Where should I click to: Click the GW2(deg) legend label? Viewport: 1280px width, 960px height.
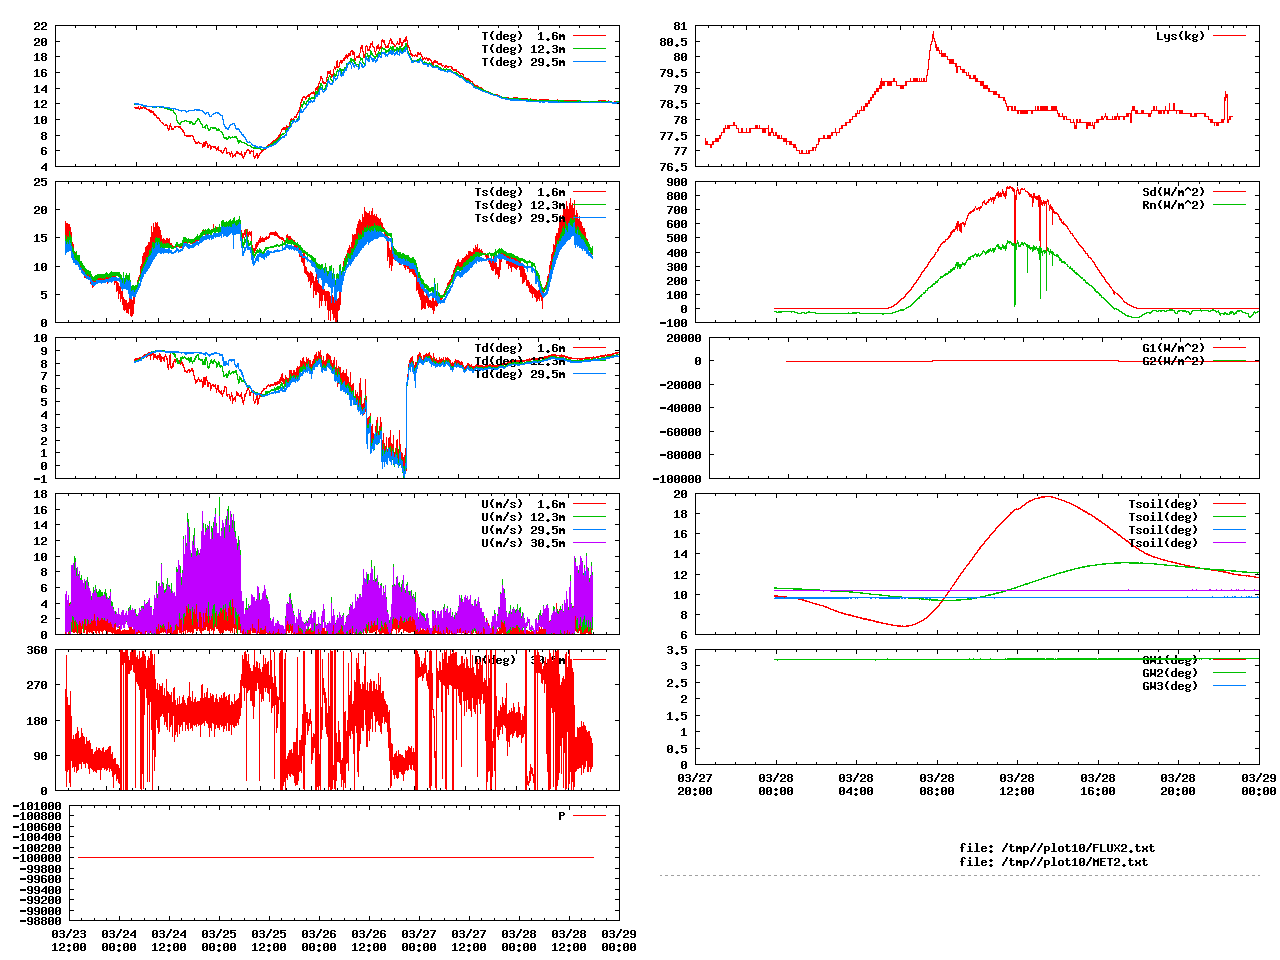coord(1169,673)
